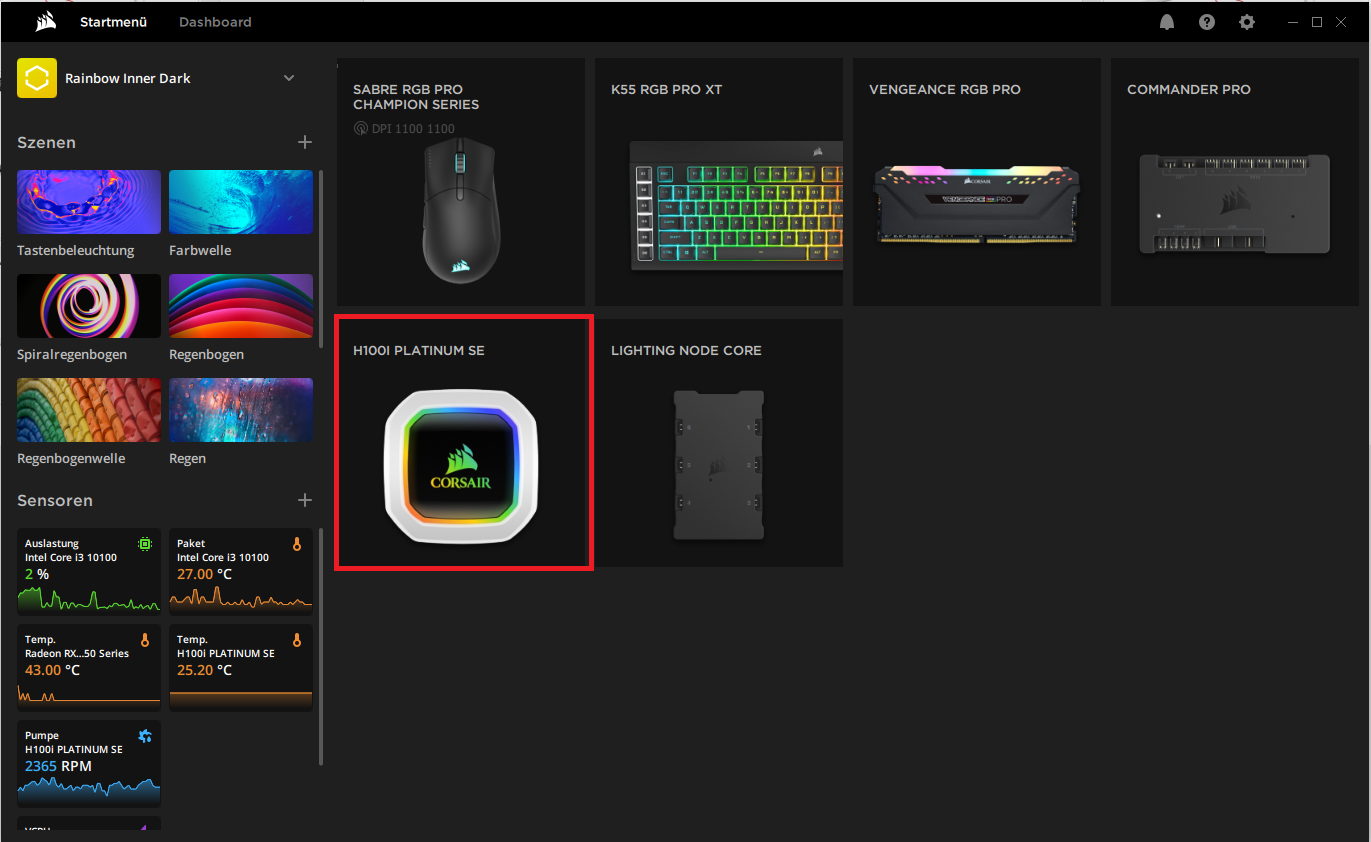Click the Rainbow Inner Dark profile name
Screen dimensions: 1371x842
tap(128, 78)
